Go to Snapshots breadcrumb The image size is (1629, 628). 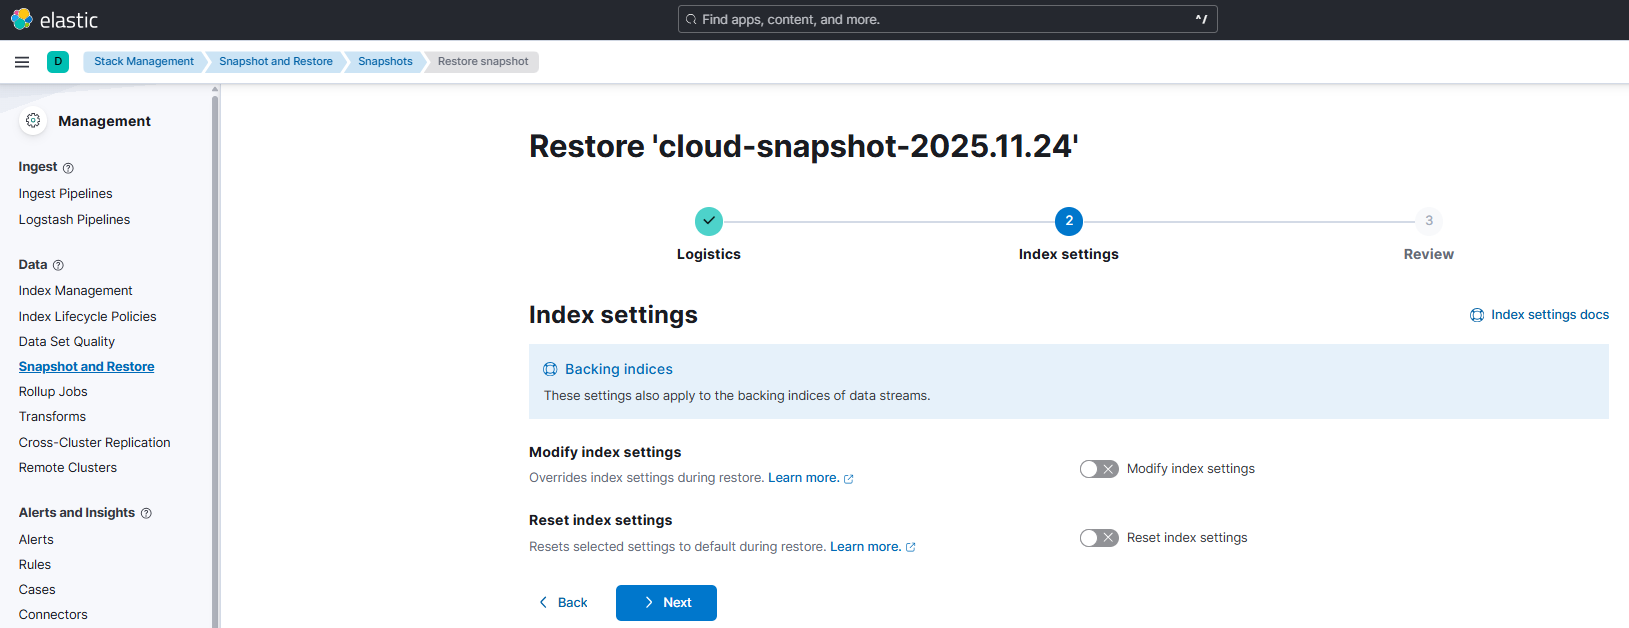(385, 62)
